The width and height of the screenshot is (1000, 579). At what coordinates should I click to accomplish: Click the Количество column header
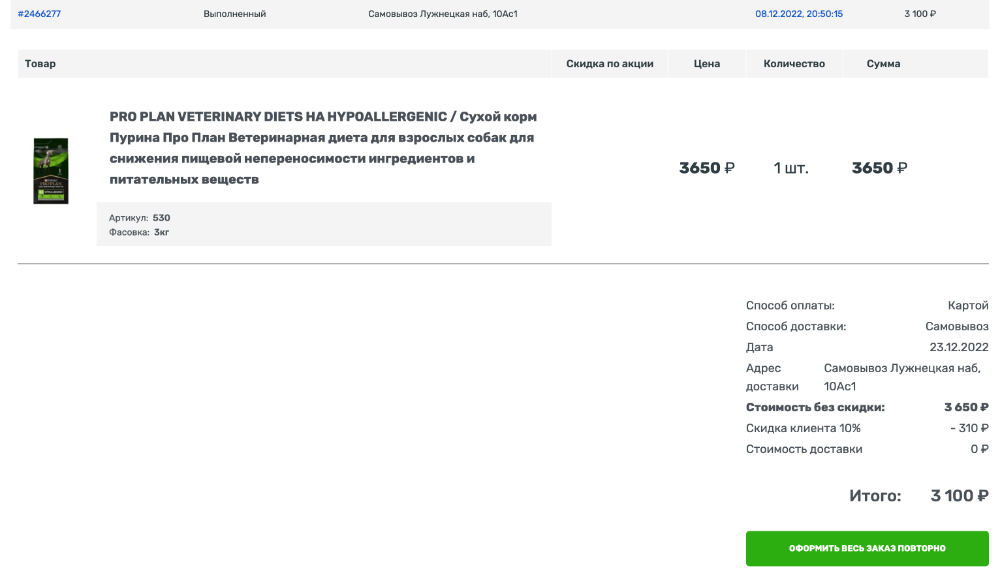[794, 64]
